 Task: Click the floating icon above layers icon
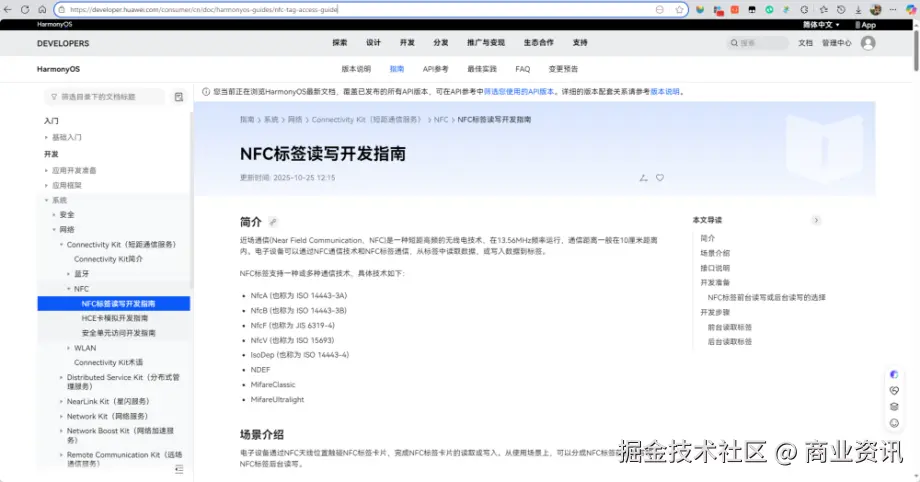tap(894, 390)
